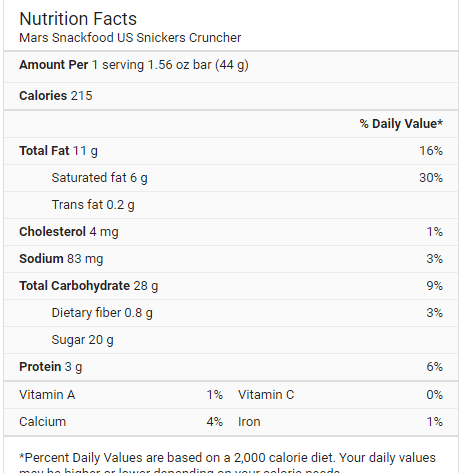
Task: Click the Sodium 83 mg row
Action: (x=231, y=259)
